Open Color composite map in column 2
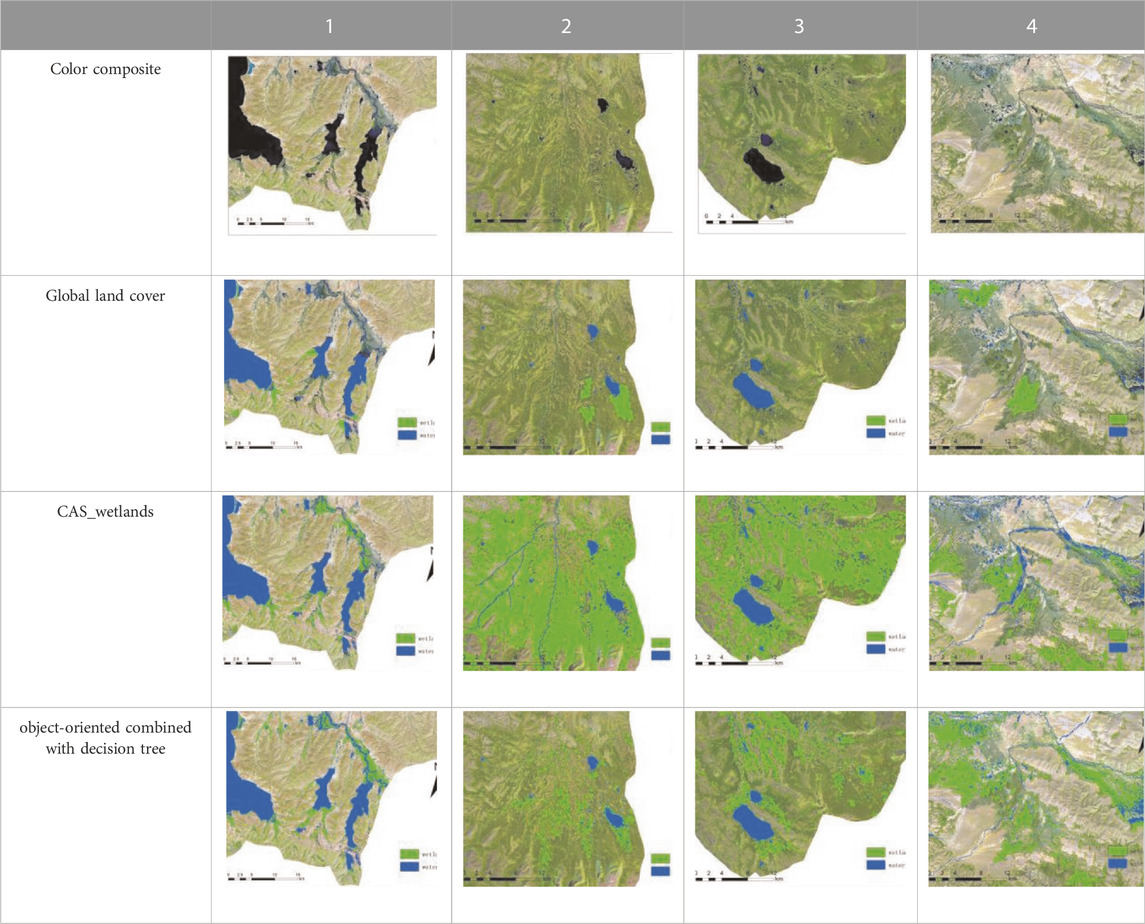This screenshot has width=1145, height=924. pos(568,143)
